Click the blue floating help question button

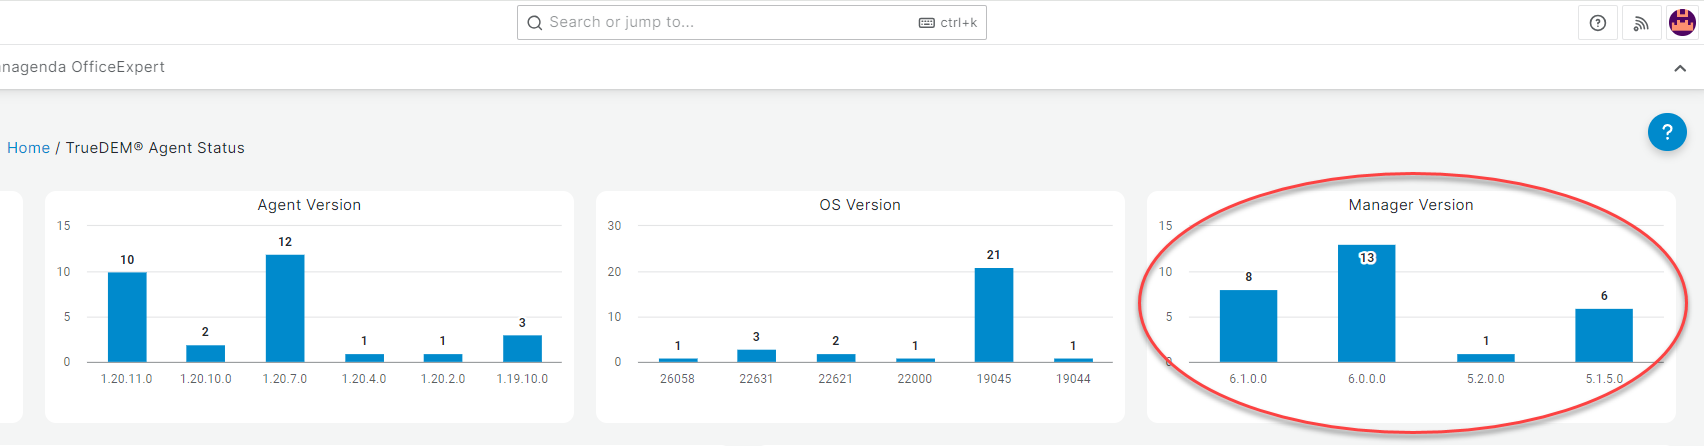click(1667, 132)
